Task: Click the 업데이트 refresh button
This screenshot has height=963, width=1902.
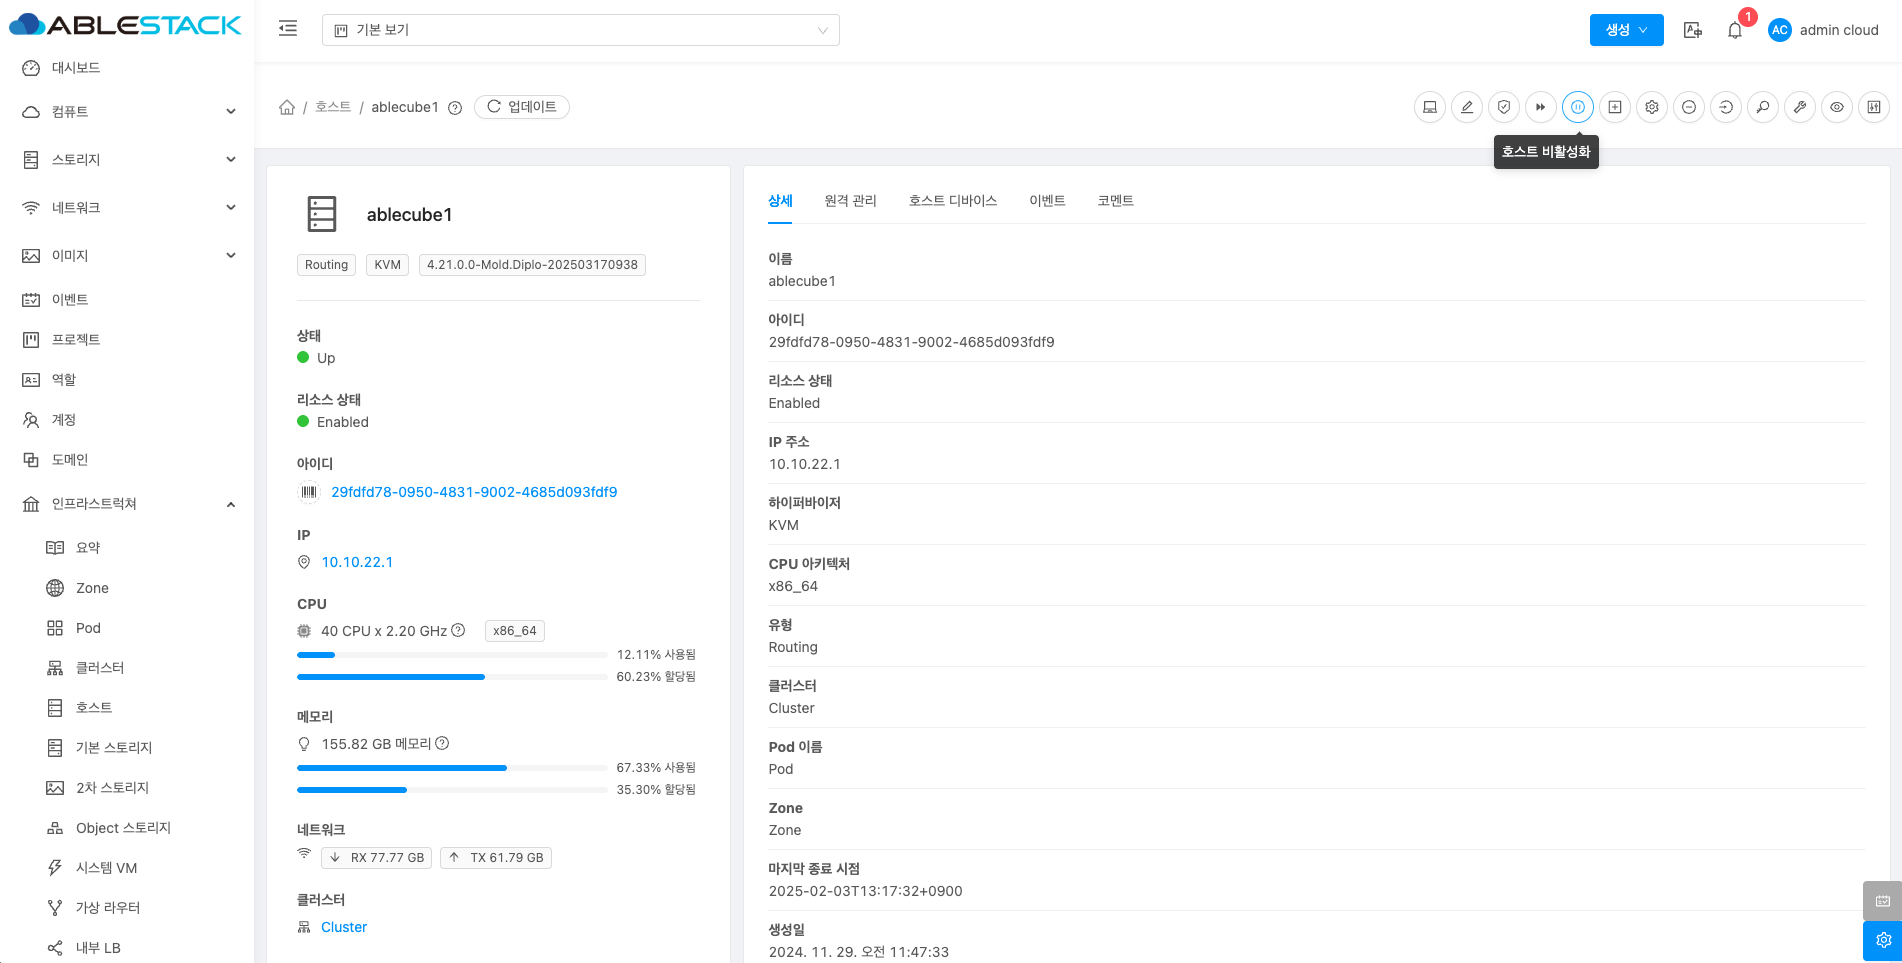Action: coord(521,107)
